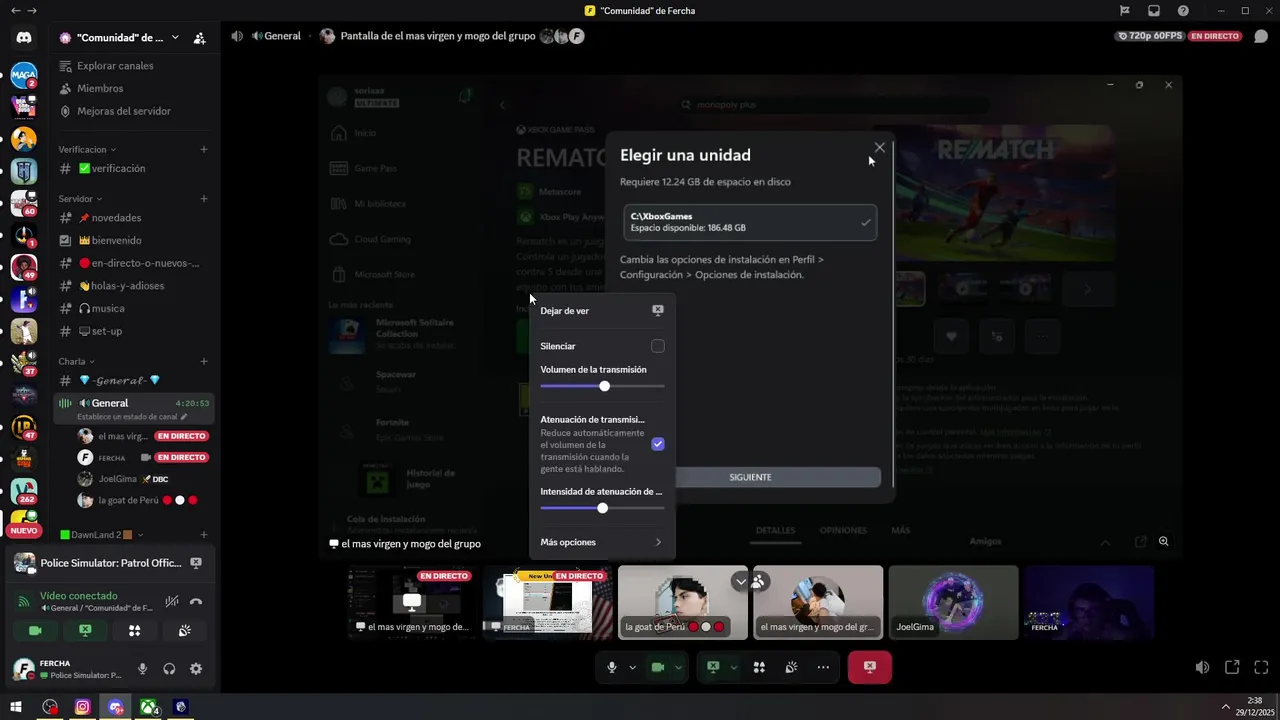Open JoelGima video tile
The height and width of the screenshot is (720, 1280).
coord(953,603)
